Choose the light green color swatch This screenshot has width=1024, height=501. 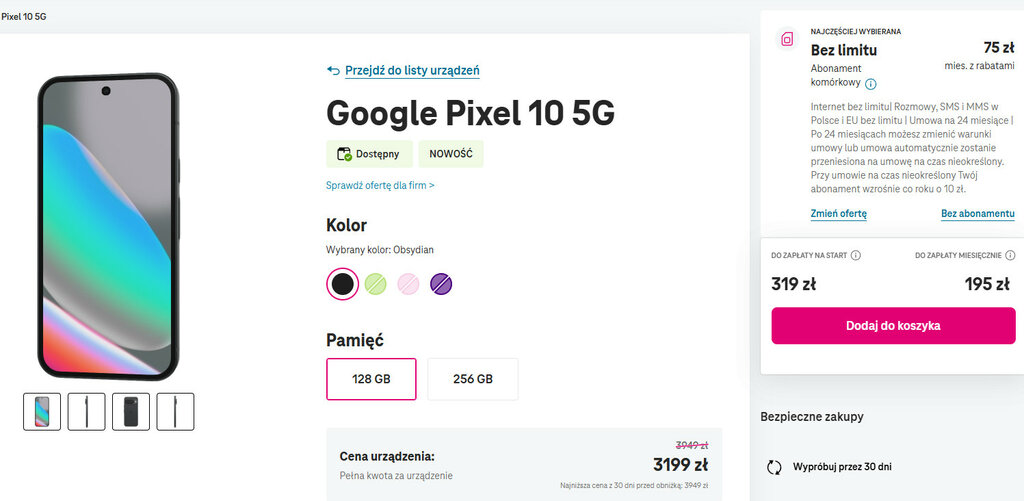pos(375,284)
